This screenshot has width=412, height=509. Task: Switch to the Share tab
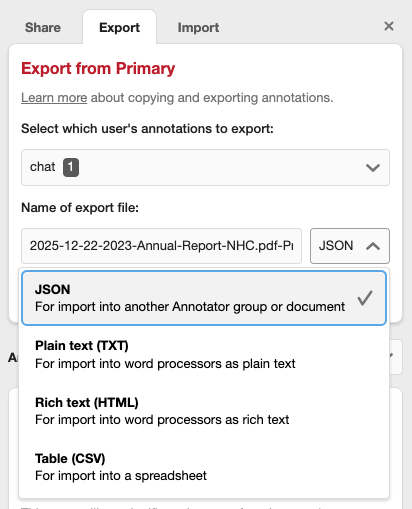click(43, 28)
